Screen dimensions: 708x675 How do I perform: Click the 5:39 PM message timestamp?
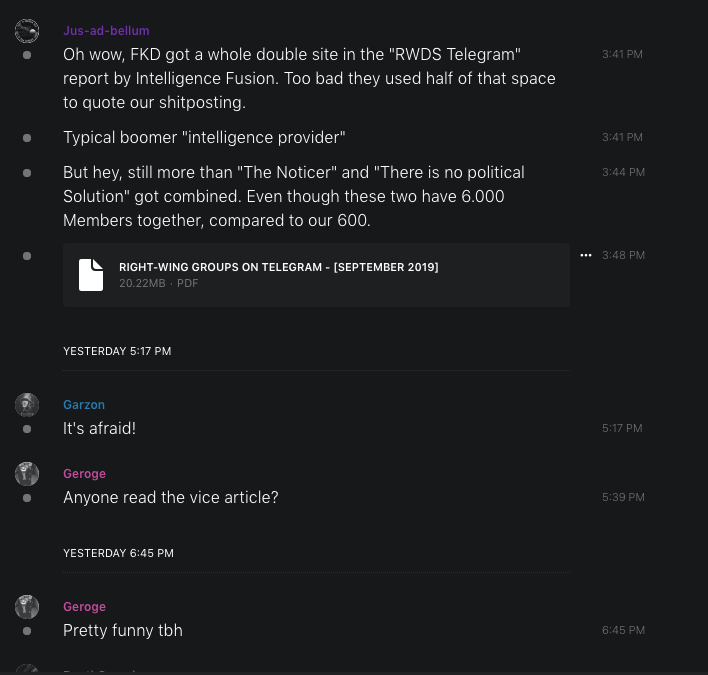point(623,497)
